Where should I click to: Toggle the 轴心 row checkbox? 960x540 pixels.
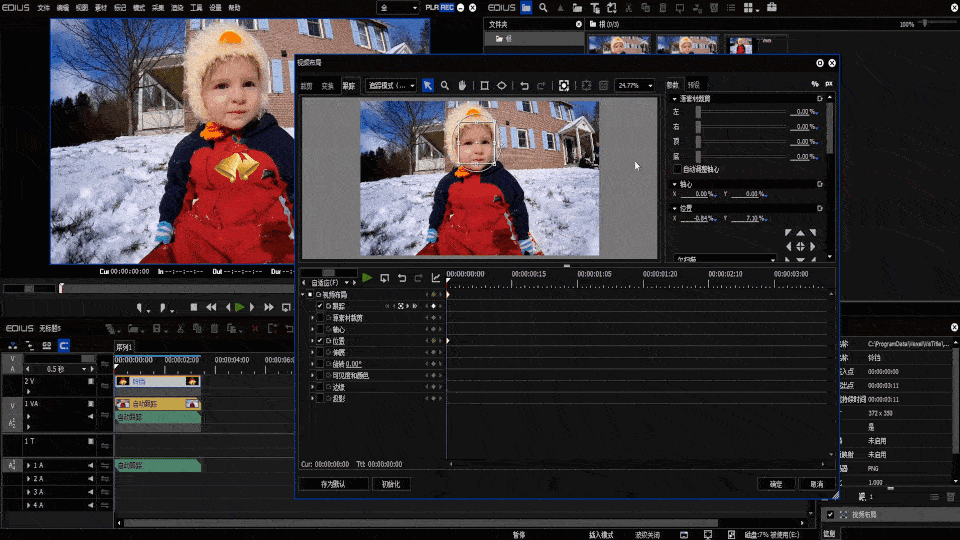320,329
